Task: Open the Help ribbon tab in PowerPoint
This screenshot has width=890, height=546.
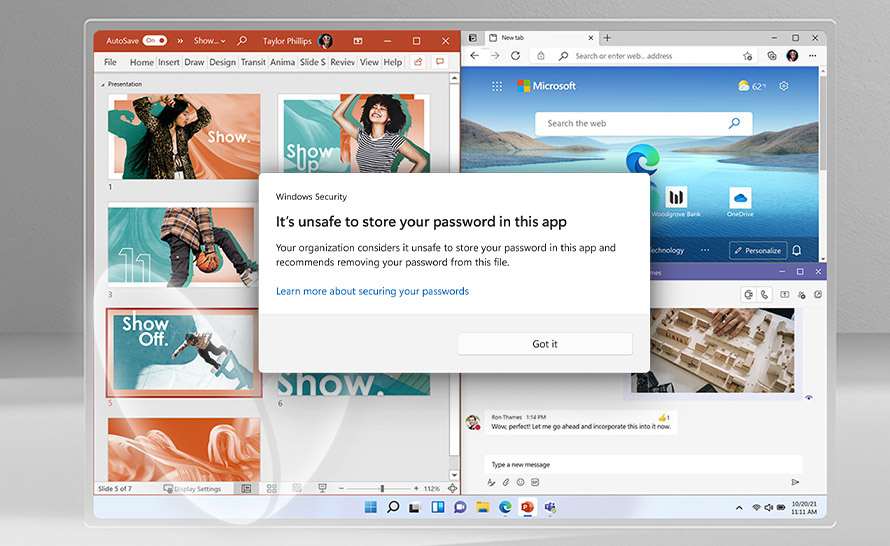Action: coord(392,62)
